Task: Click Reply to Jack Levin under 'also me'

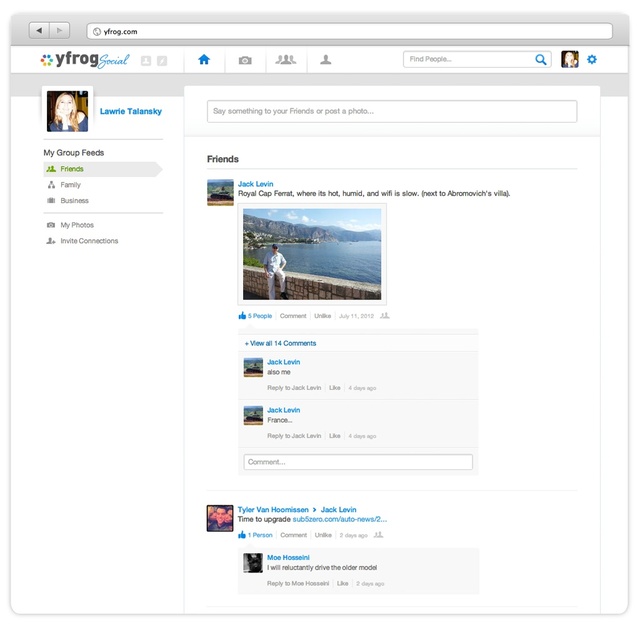Action: pos(294,388)
